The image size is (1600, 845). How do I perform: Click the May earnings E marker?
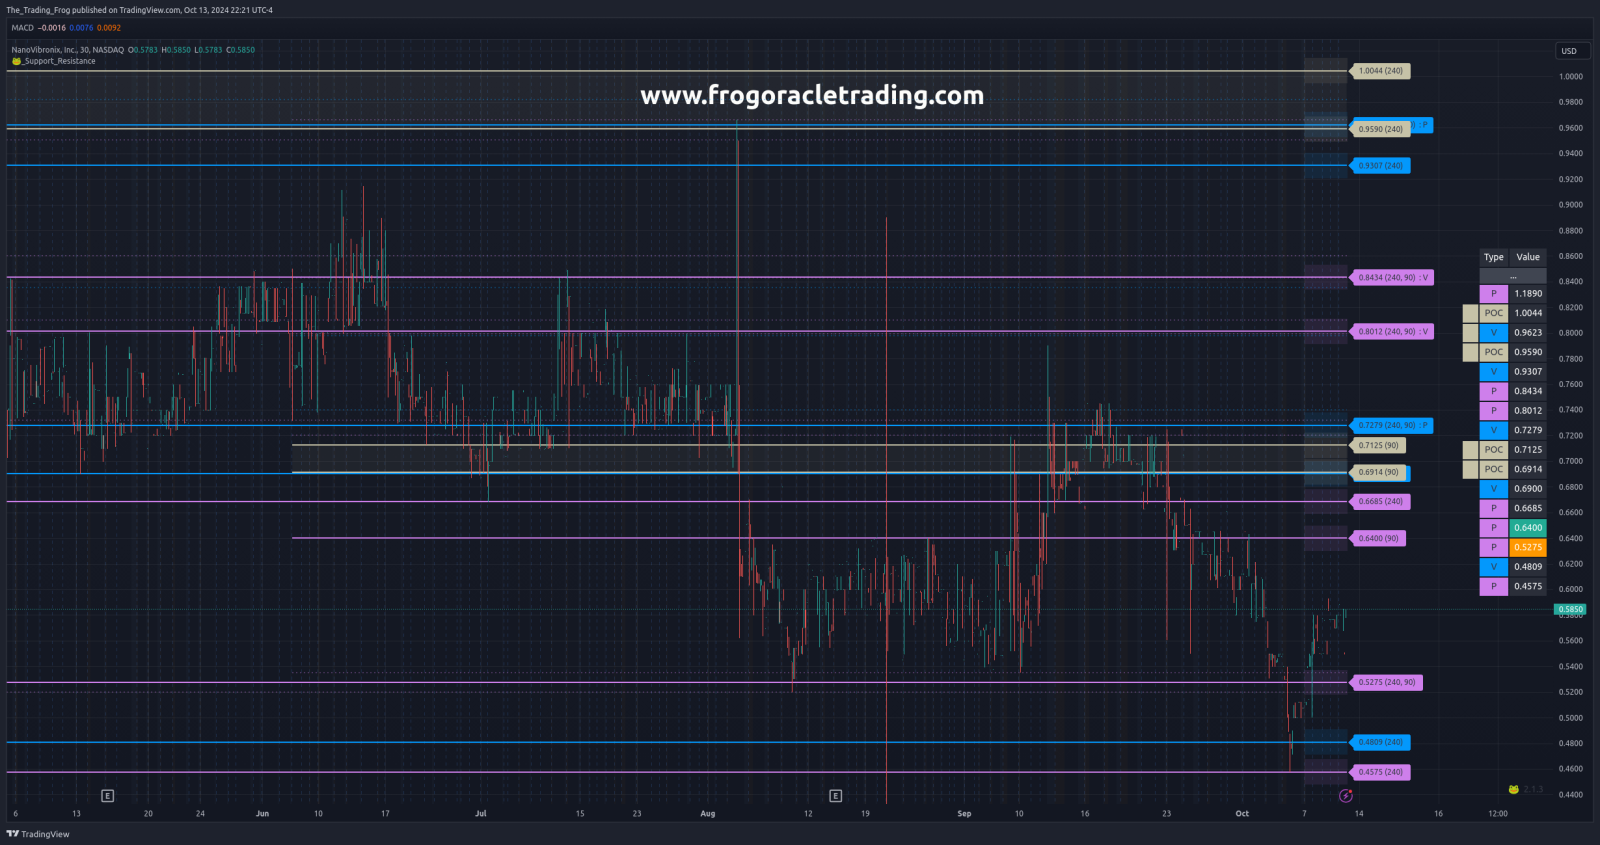click(108, 796)
